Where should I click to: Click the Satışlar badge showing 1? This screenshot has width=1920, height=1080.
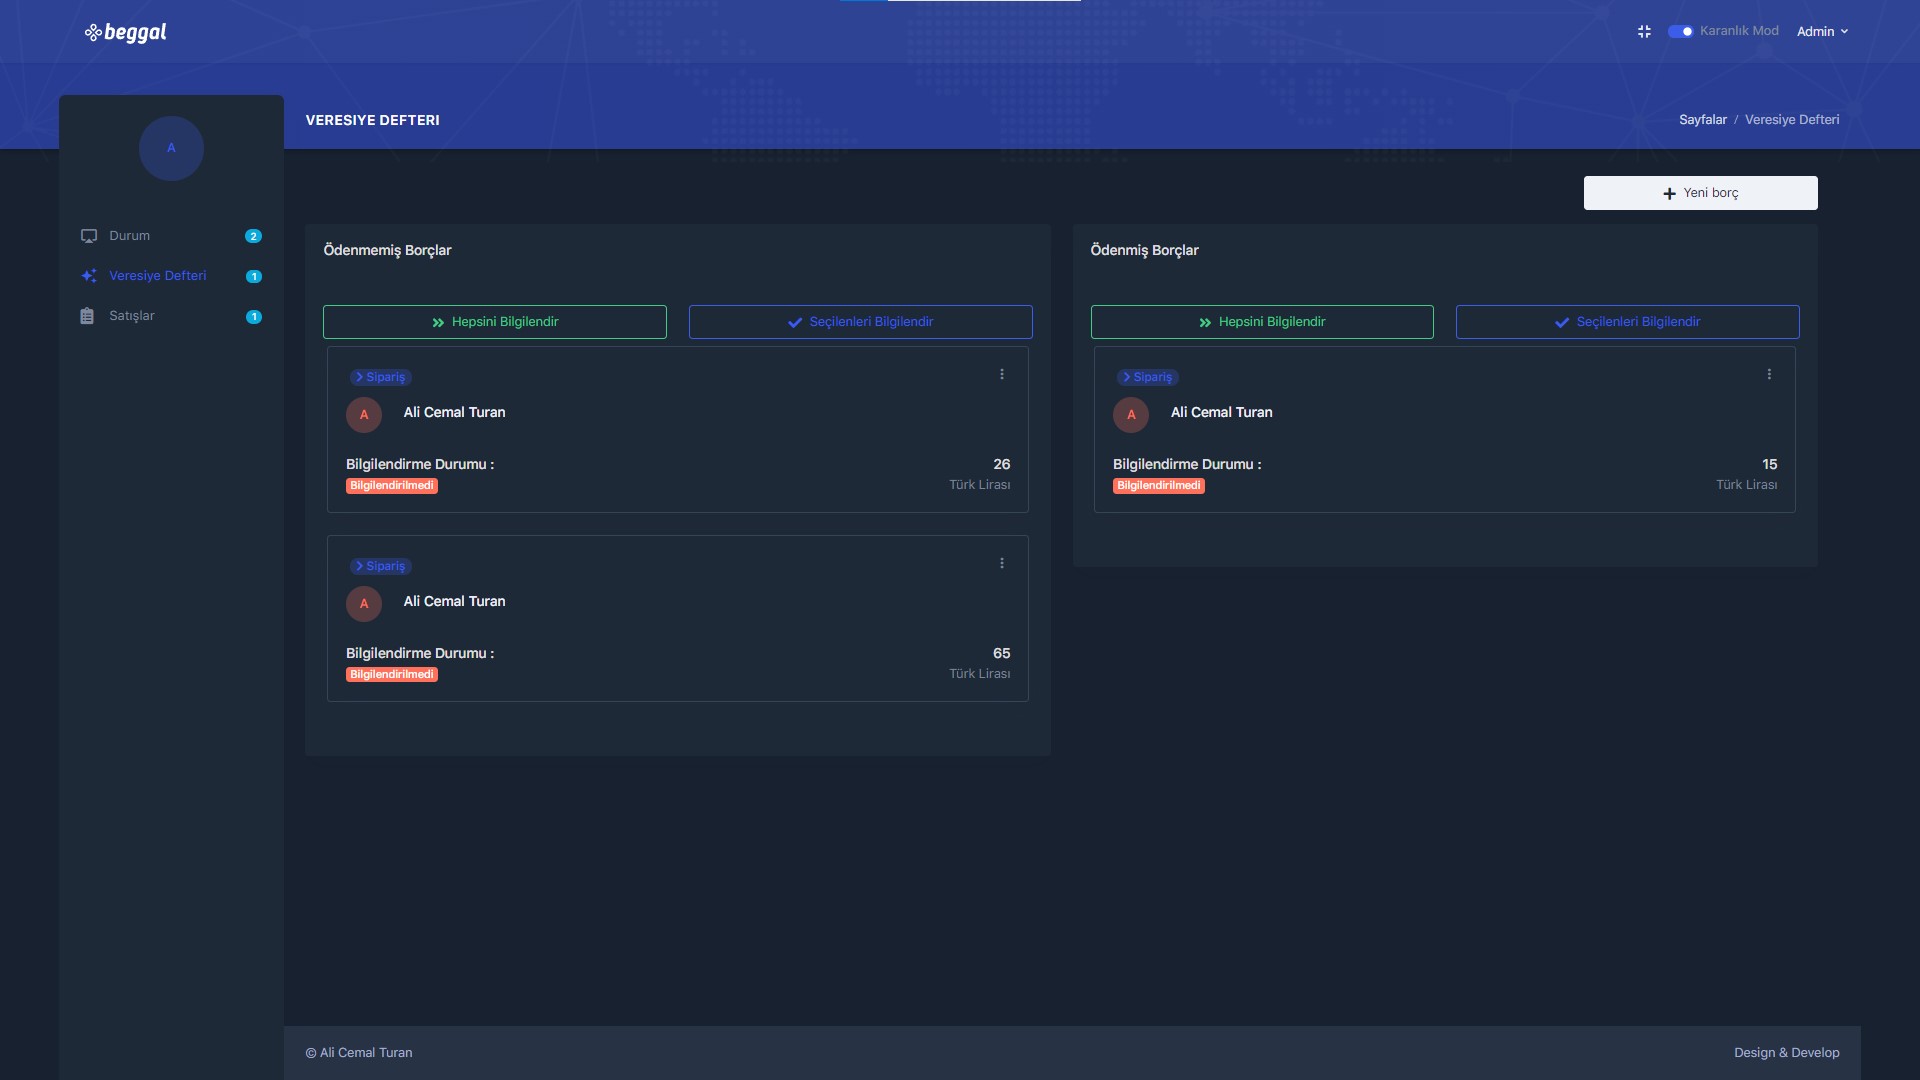click(x=253, y=316)
